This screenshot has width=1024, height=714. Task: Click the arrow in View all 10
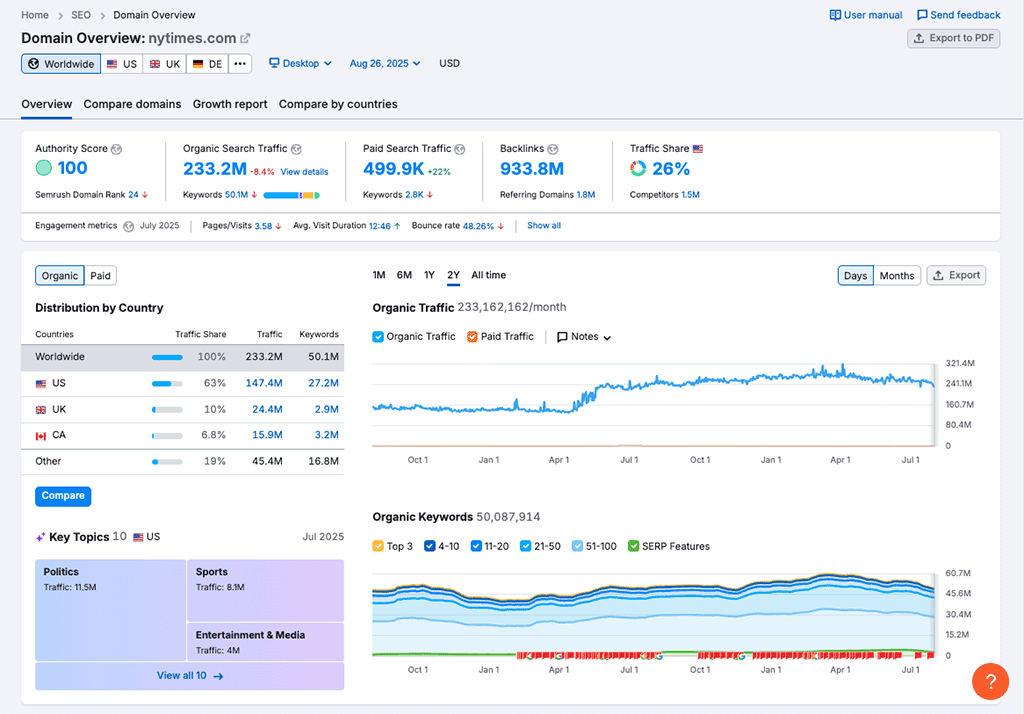[218, 676]
